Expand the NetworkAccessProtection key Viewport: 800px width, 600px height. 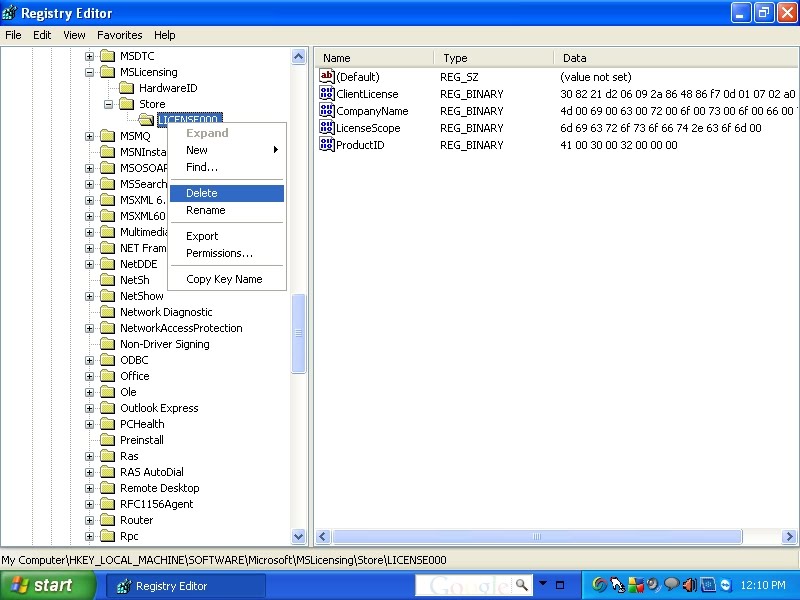click(89, 328)
